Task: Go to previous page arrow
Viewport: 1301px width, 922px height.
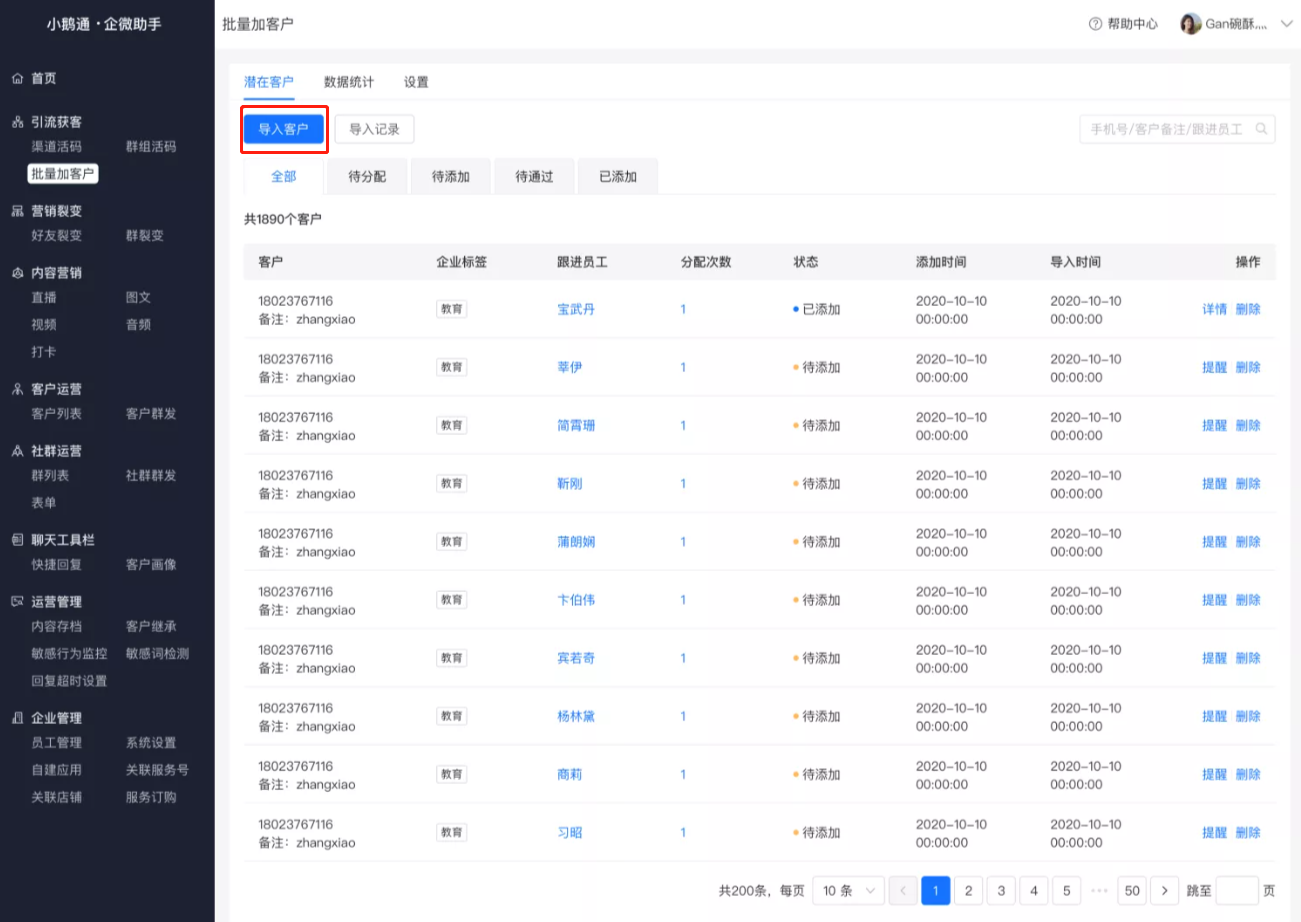Action: [x=903, y=890]
